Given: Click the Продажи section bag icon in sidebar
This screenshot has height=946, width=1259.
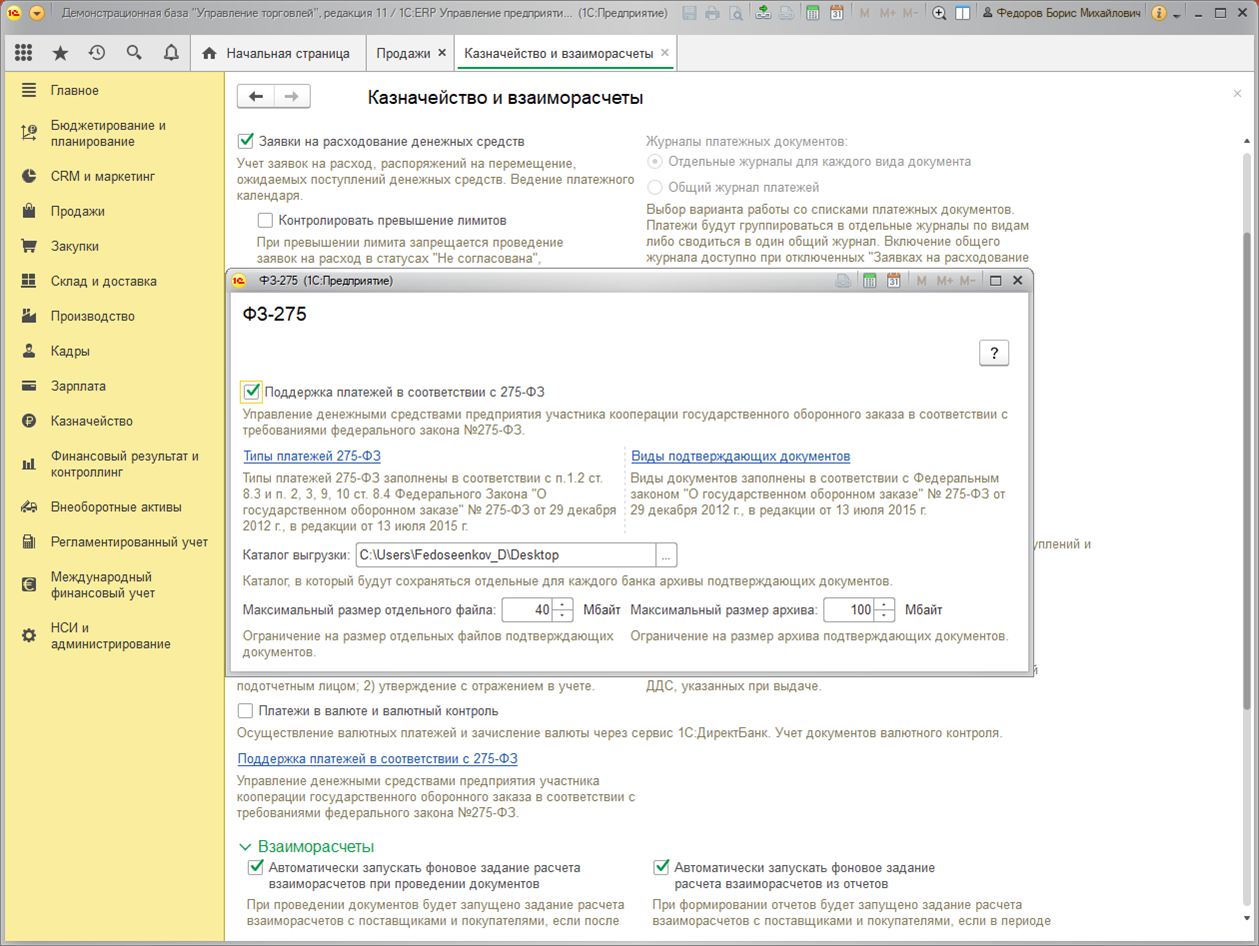Looking at the screenshot, I should (x=29, y=211).
